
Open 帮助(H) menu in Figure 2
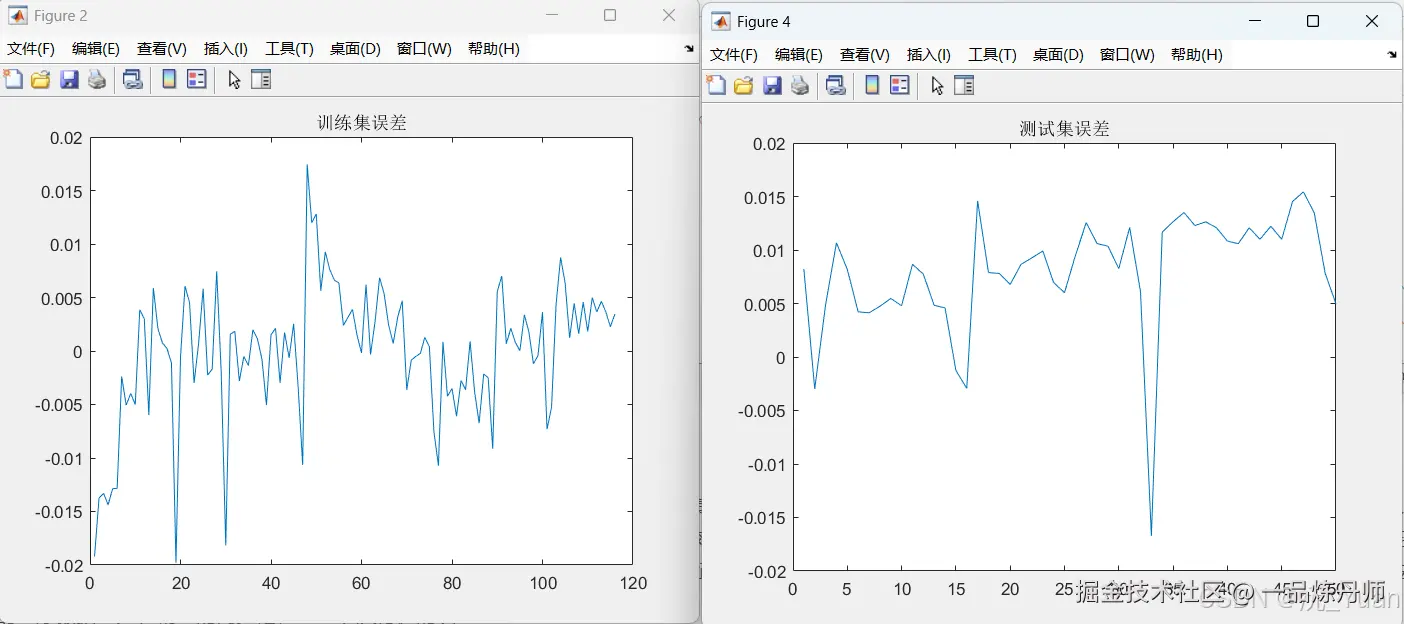tap(494, 49)
